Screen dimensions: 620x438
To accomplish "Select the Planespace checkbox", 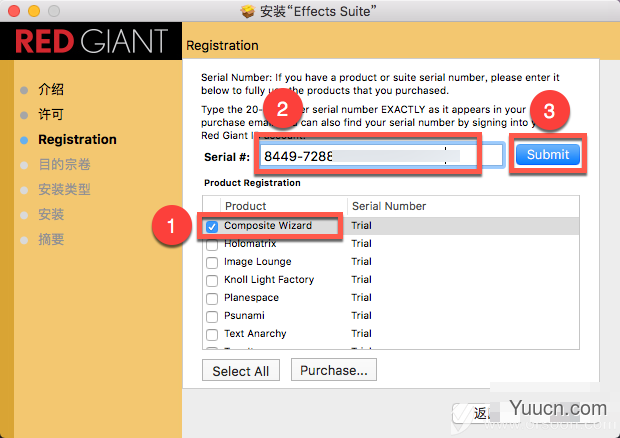I will (x=212, y=299).
